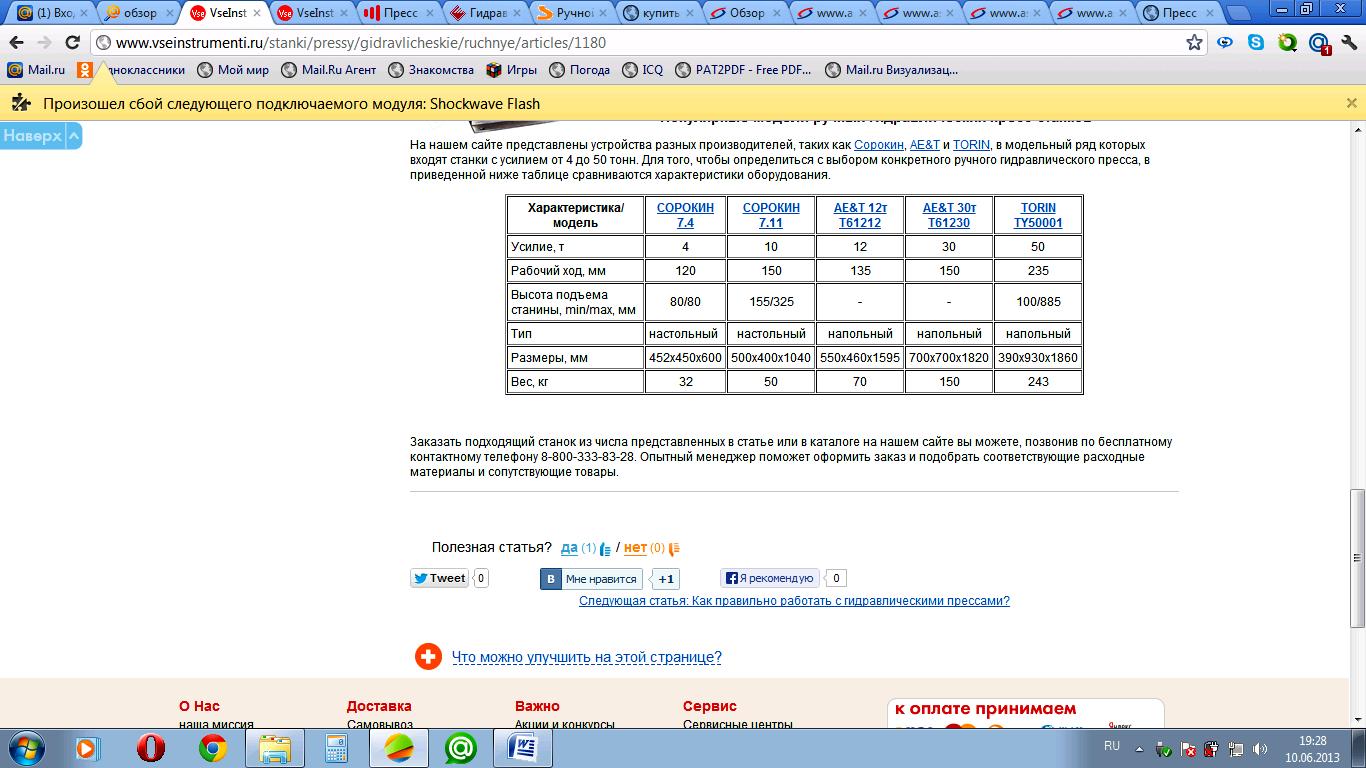Follow the TORIN link in the paragraph
Image resolution: width=1366 pixels, height=768 pixels.
coord(971,145)
